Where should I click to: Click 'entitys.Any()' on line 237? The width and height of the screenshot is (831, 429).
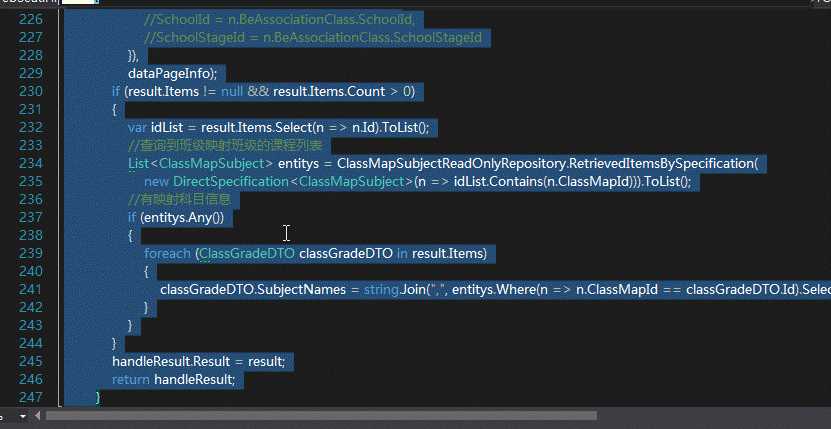[x=182, y=217]
